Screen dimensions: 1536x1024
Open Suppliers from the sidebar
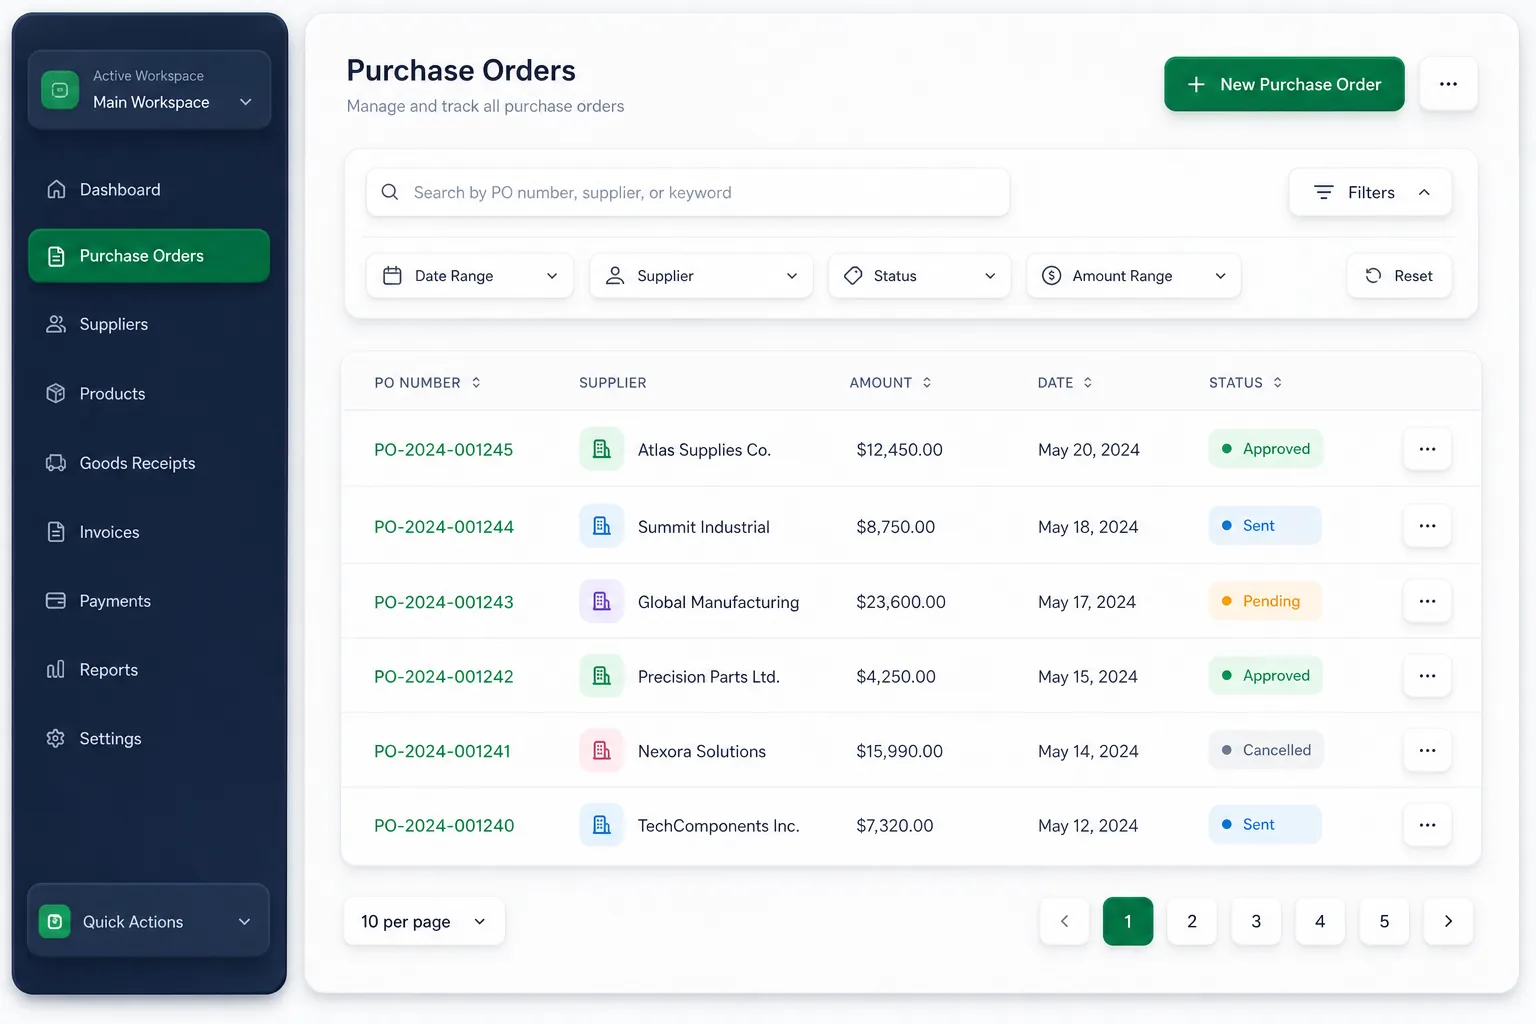pyautogui.click(x=149, y=324)
